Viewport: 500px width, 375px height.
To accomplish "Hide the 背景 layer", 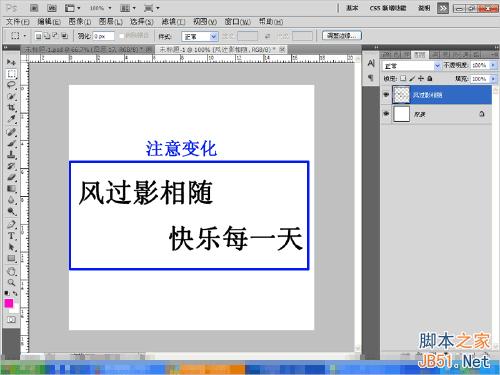I will click(x=386, y=114).
